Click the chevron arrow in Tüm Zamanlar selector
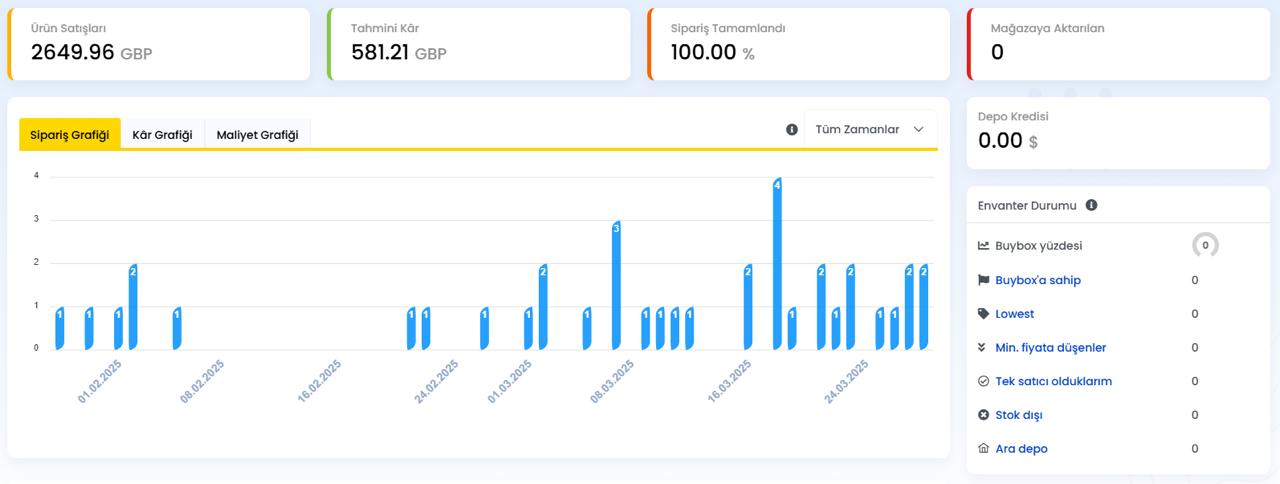This screenshot has height=484, width=1280. 919,130
